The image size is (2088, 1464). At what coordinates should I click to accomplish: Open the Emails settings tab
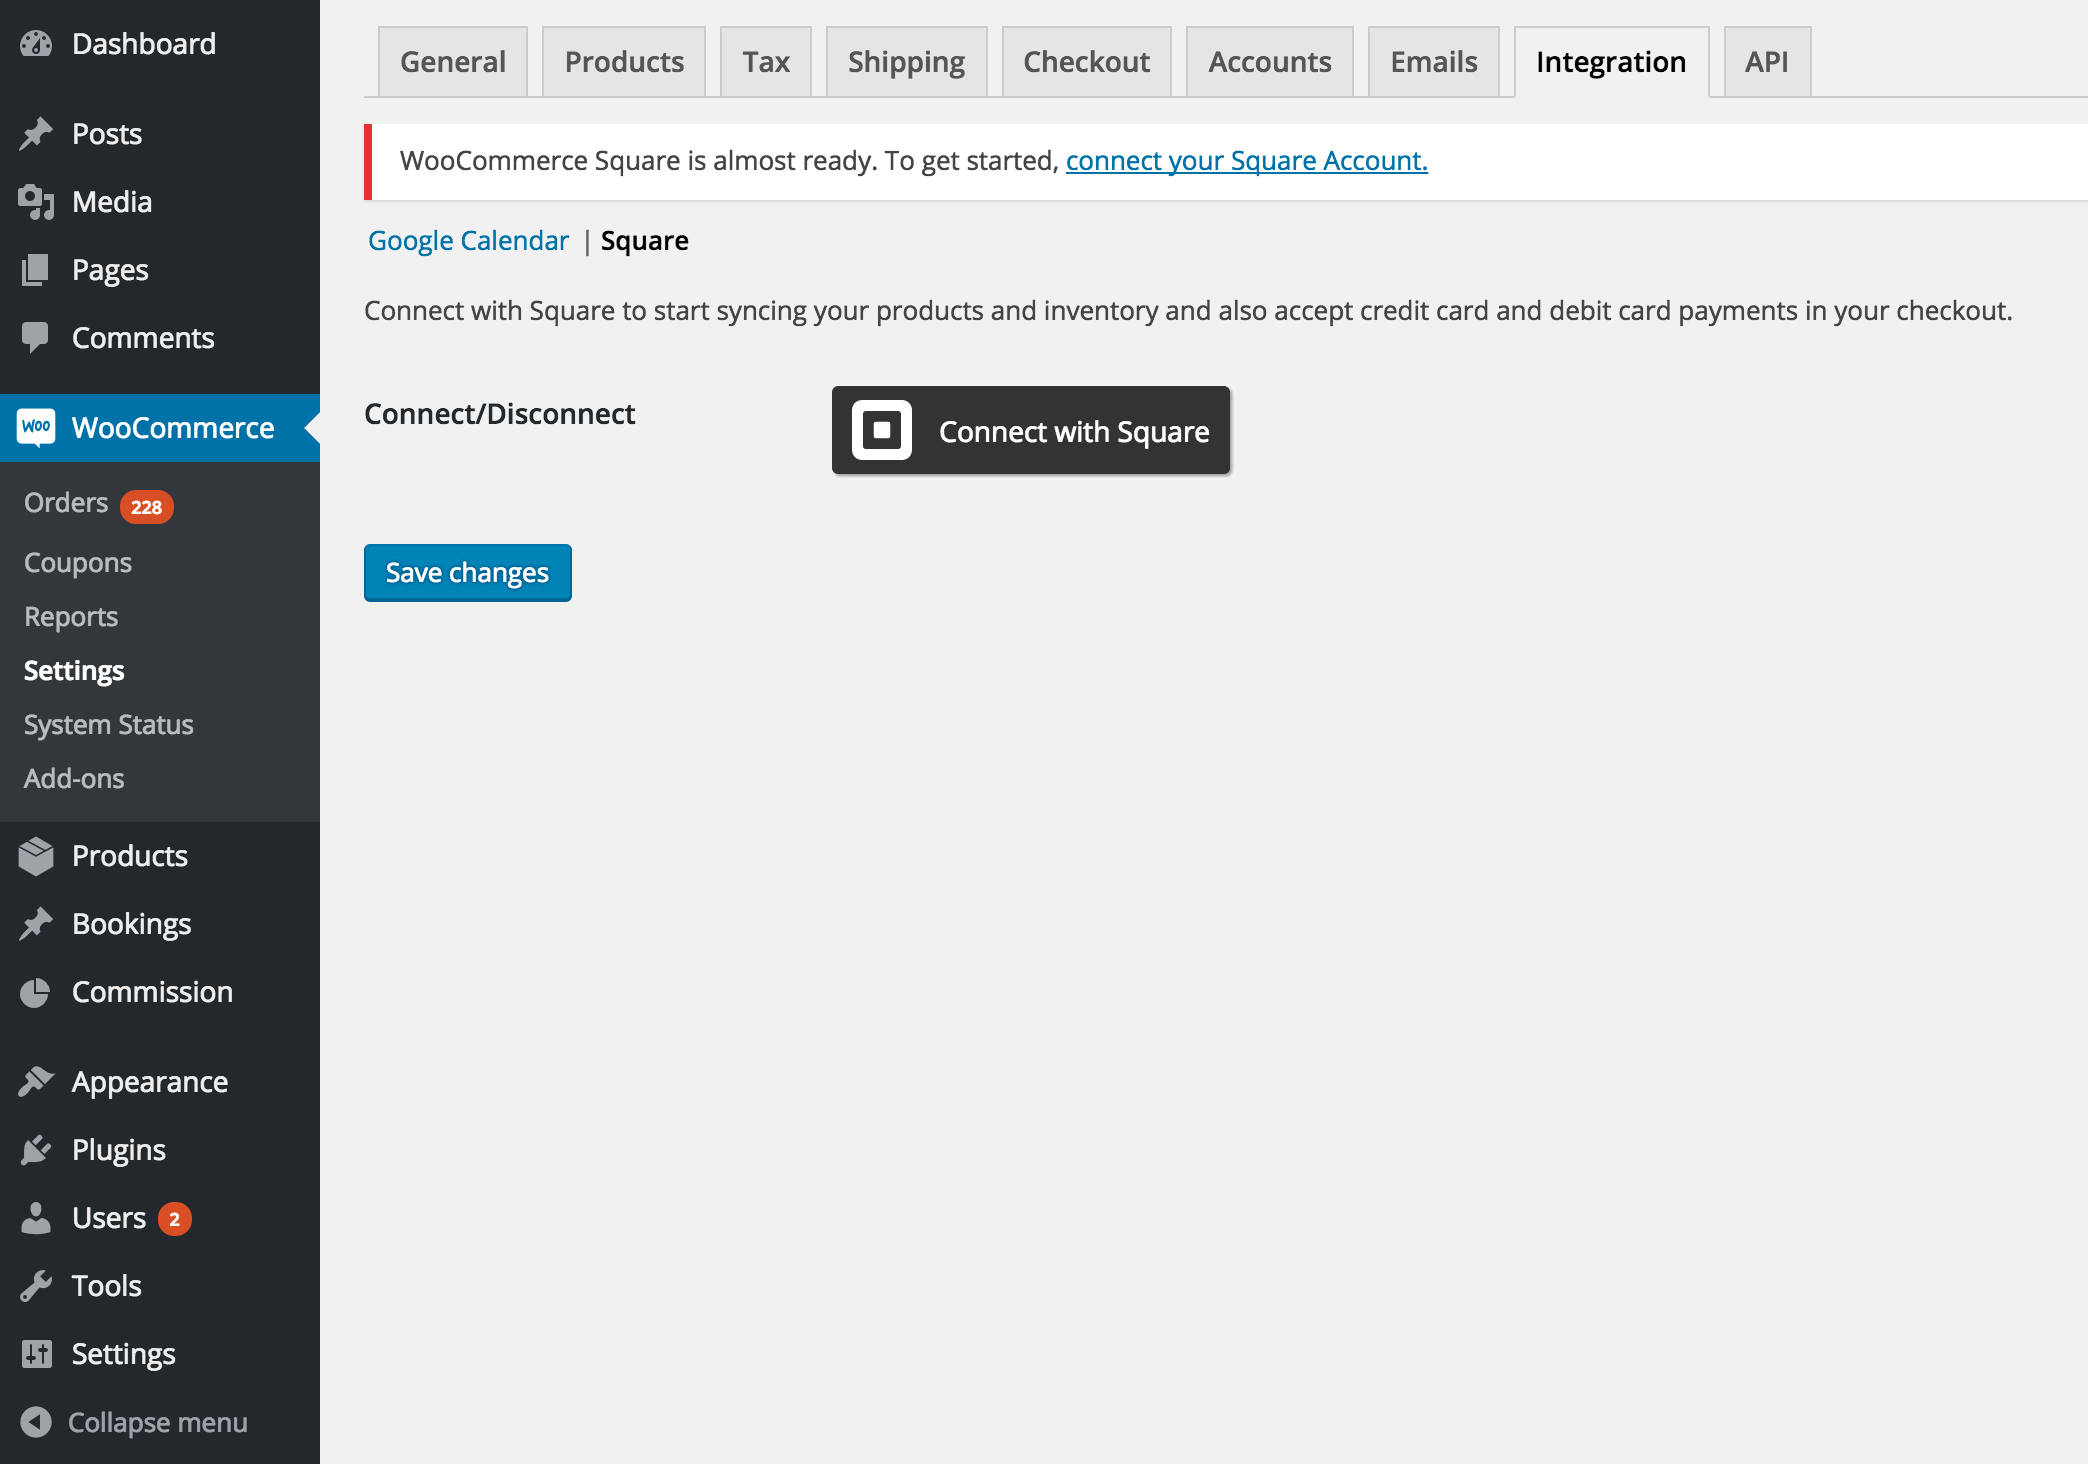point(1433,61)
